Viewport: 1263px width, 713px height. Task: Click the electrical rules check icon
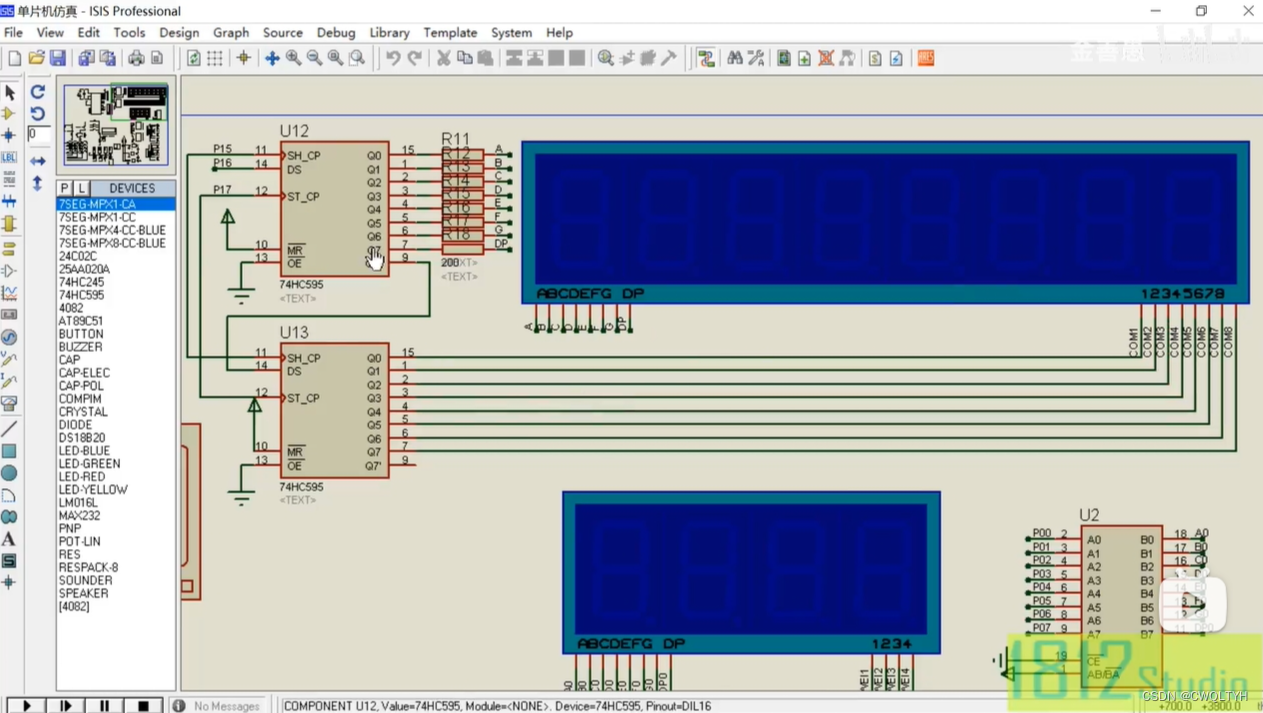(x=896, y=59)
